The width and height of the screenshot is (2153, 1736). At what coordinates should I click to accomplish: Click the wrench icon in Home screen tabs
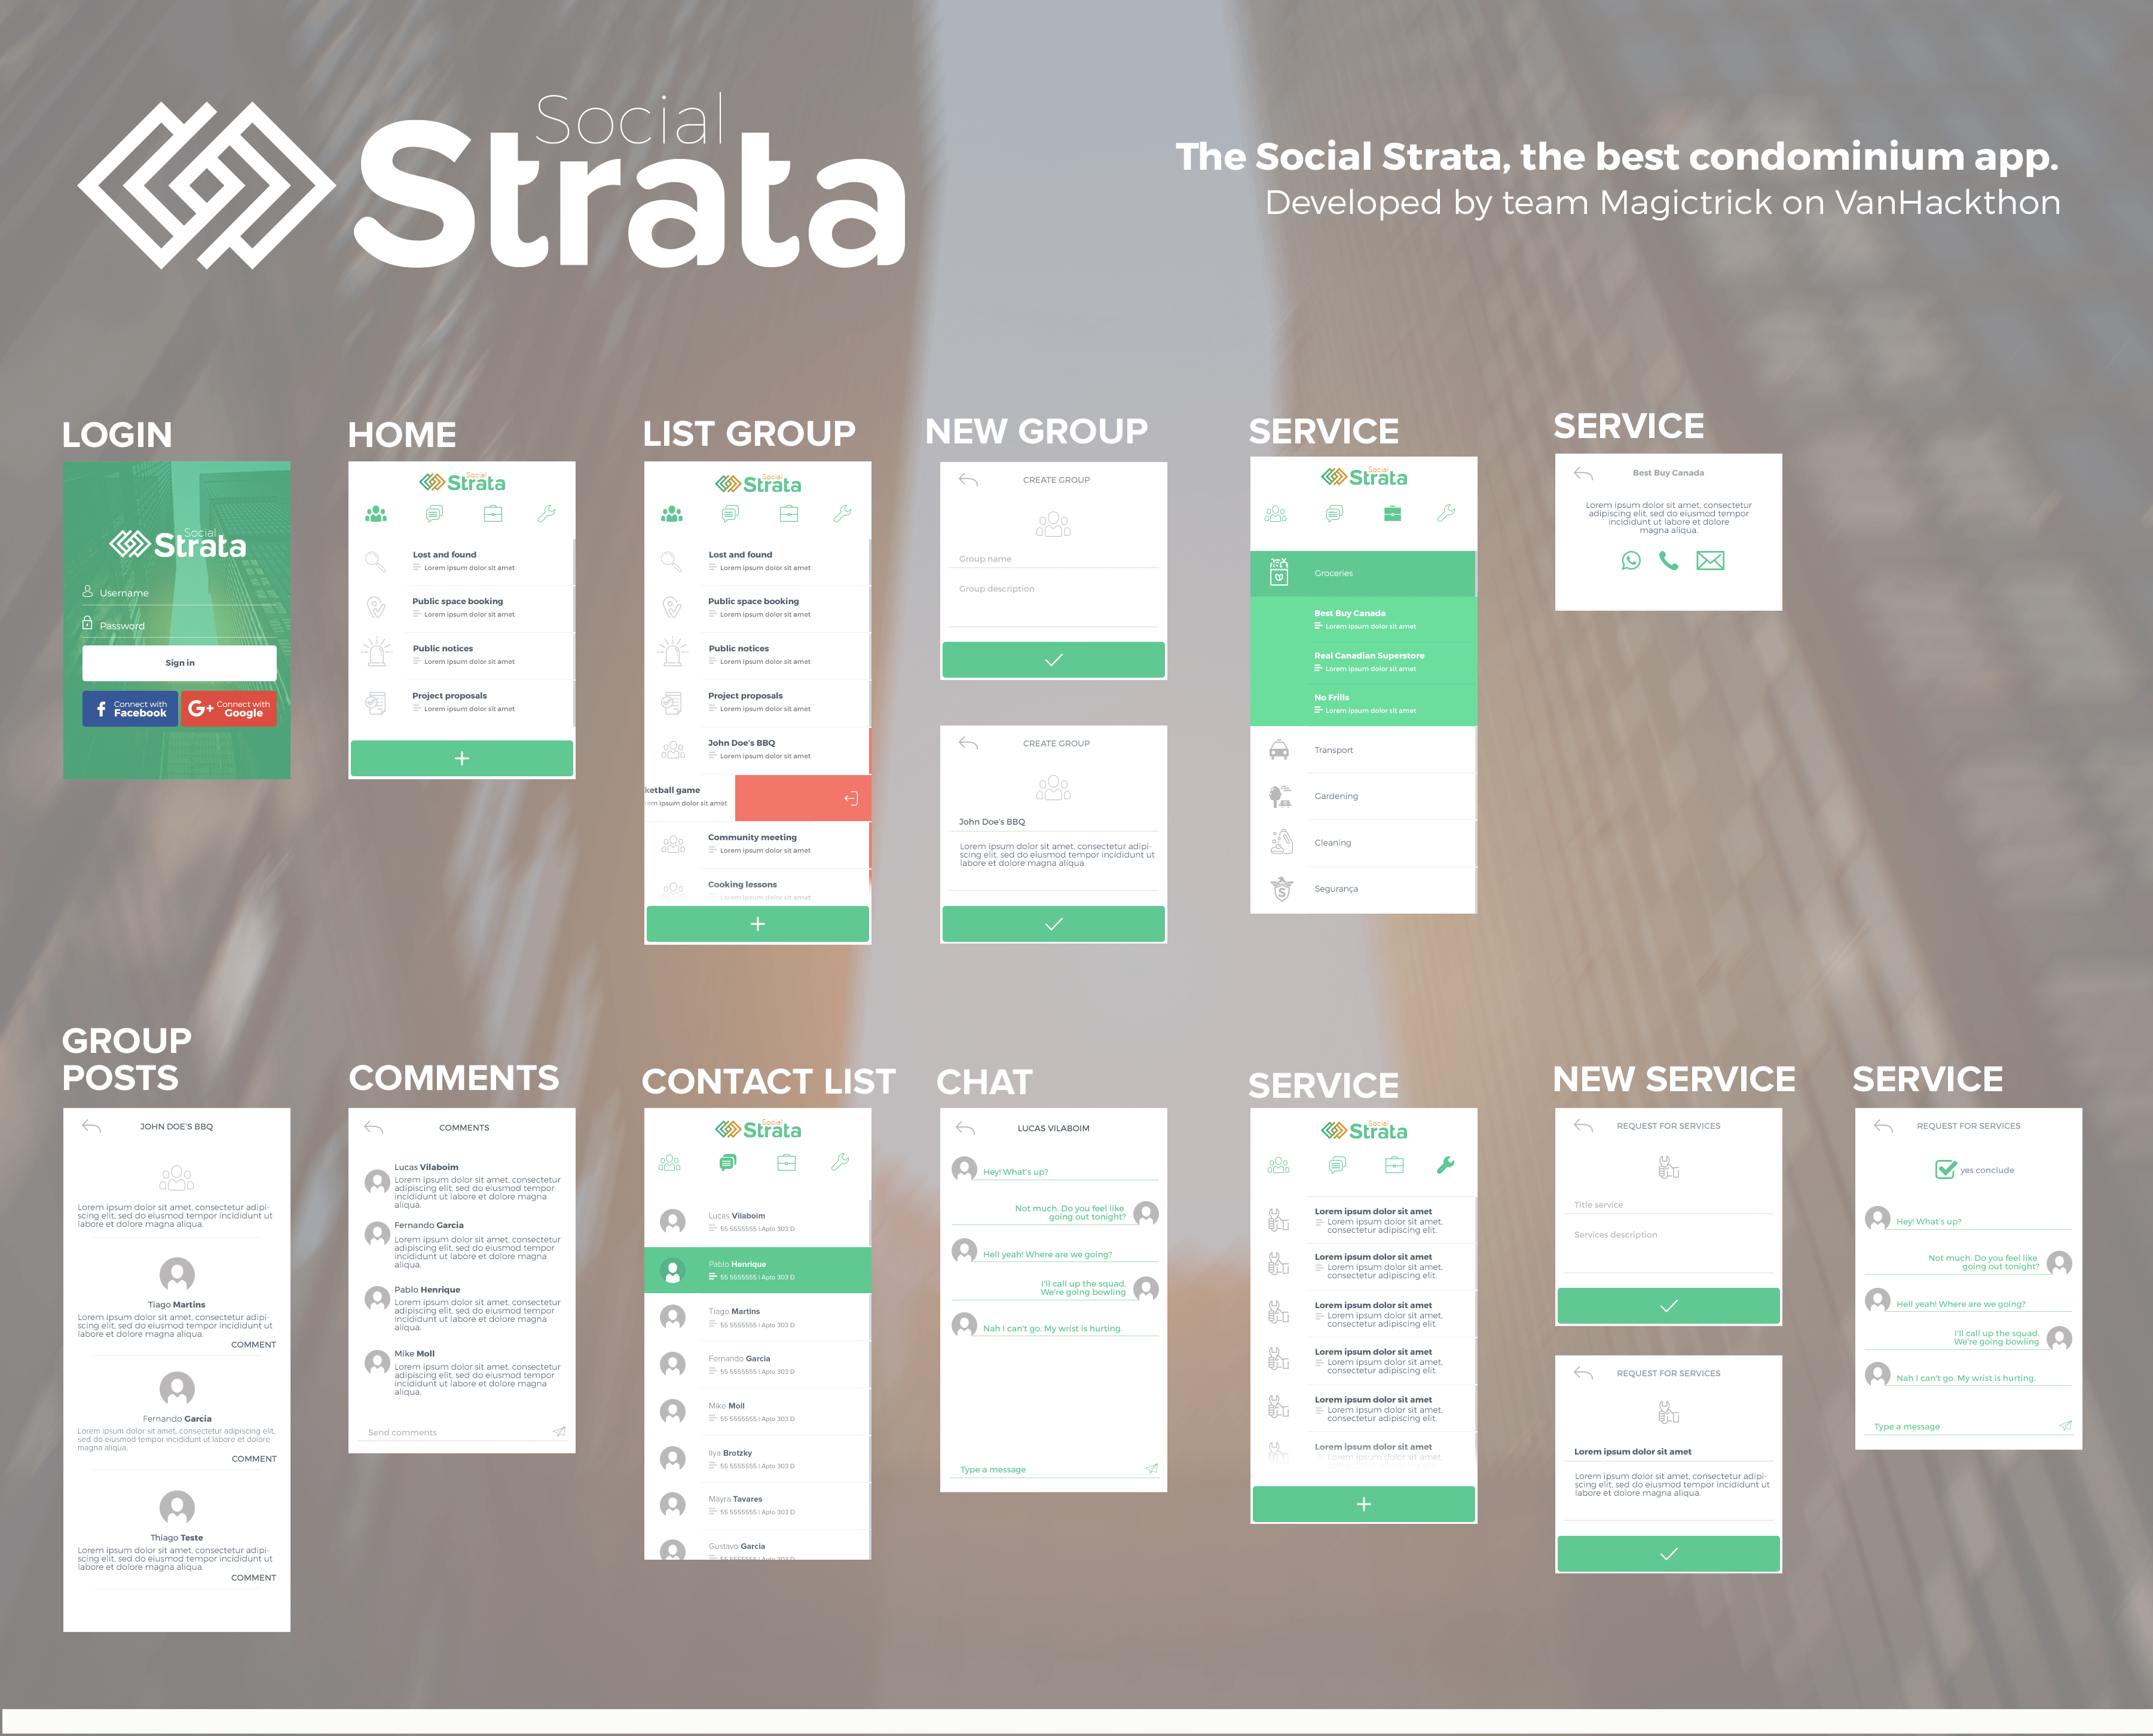(546, 514)
